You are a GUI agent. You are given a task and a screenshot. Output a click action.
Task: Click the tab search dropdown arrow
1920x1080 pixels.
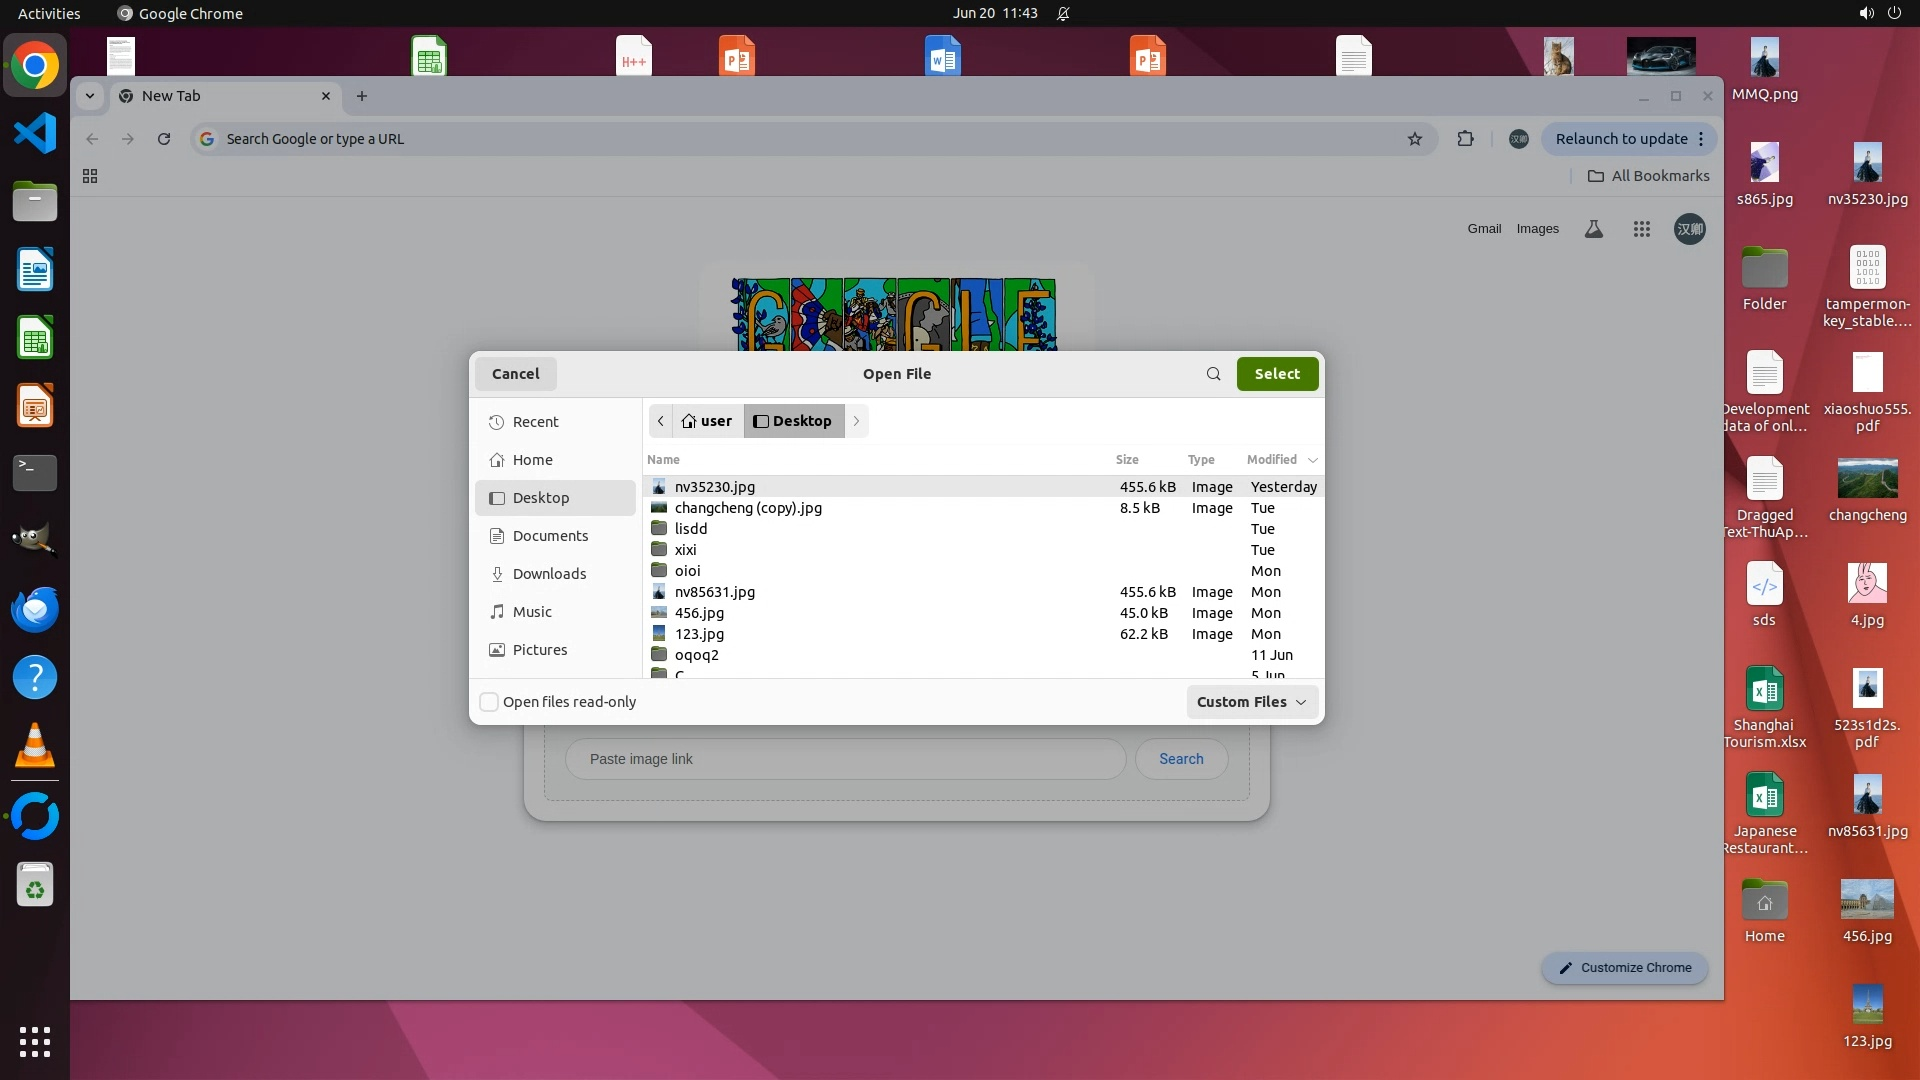[x=90, y=96]
